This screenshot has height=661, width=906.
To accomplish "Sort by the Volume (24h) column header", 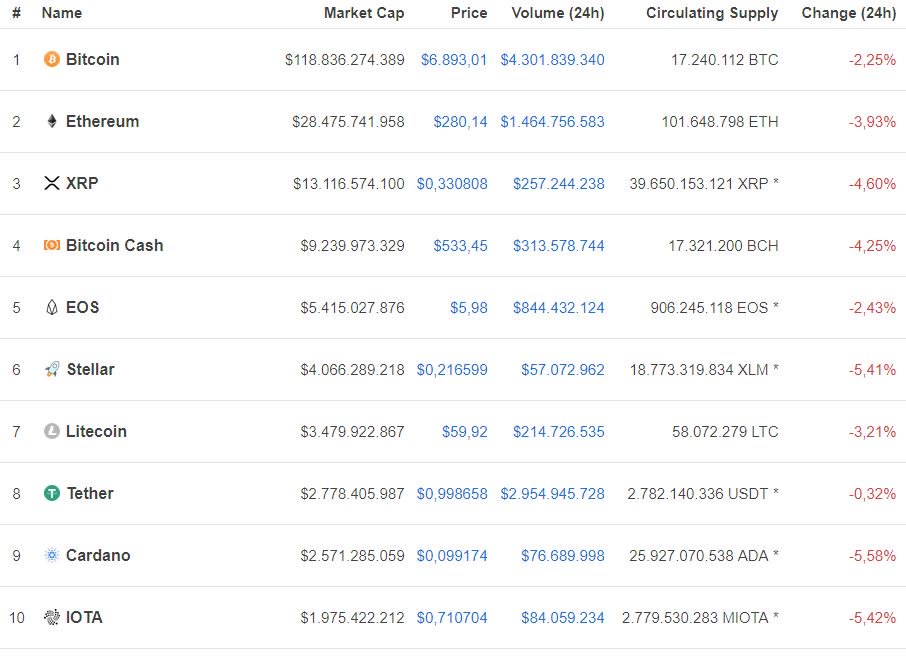I will click(x=558, y=13).
